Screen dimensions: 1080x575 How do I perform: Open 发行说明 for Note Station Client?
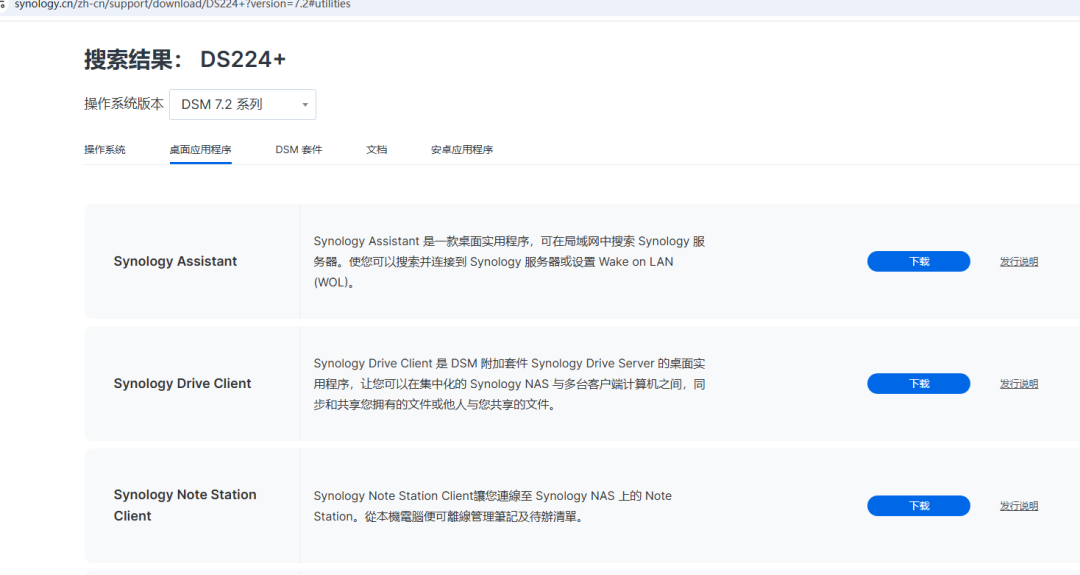click(x=1019, y=506)
